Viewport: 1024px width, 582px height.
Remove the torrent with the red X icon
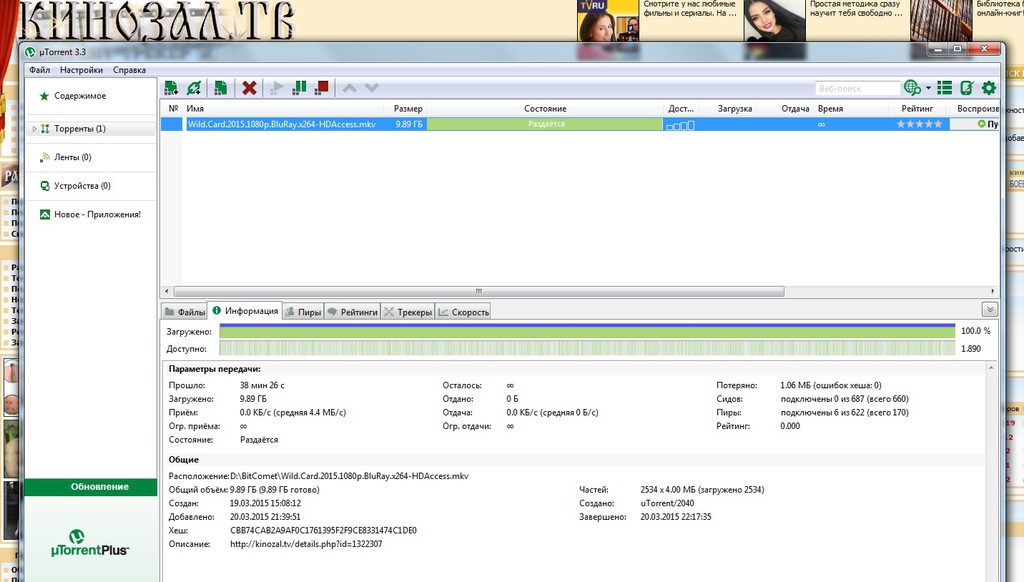(249, 88)
